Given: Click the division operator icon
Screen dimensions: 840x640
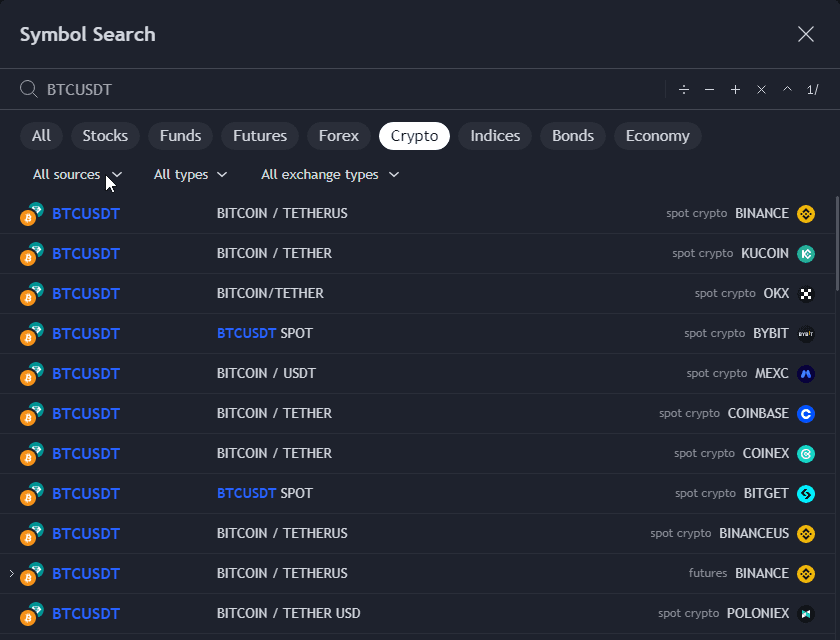Looking at the screenshot, I should [x=684, y=90].
